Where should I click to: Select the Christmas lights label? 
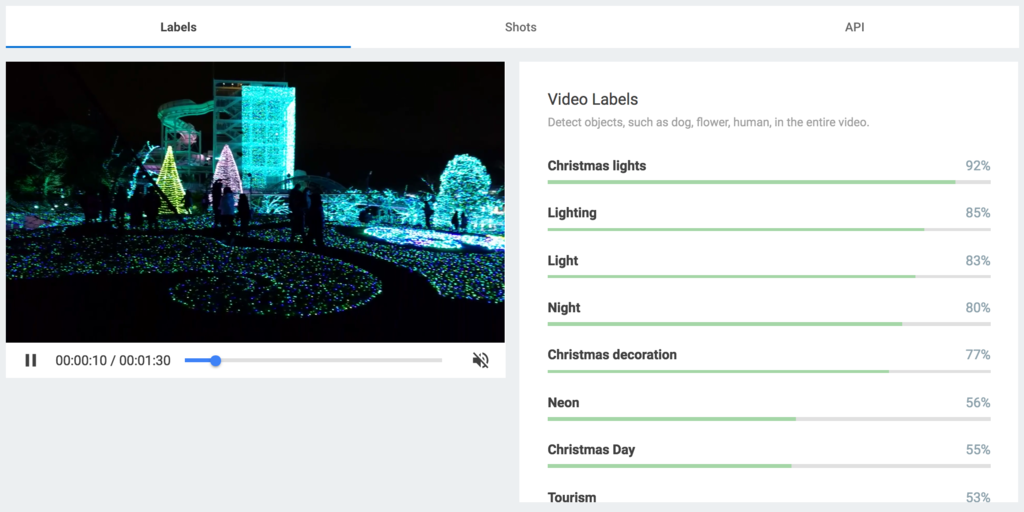click(x=597, y=166)
